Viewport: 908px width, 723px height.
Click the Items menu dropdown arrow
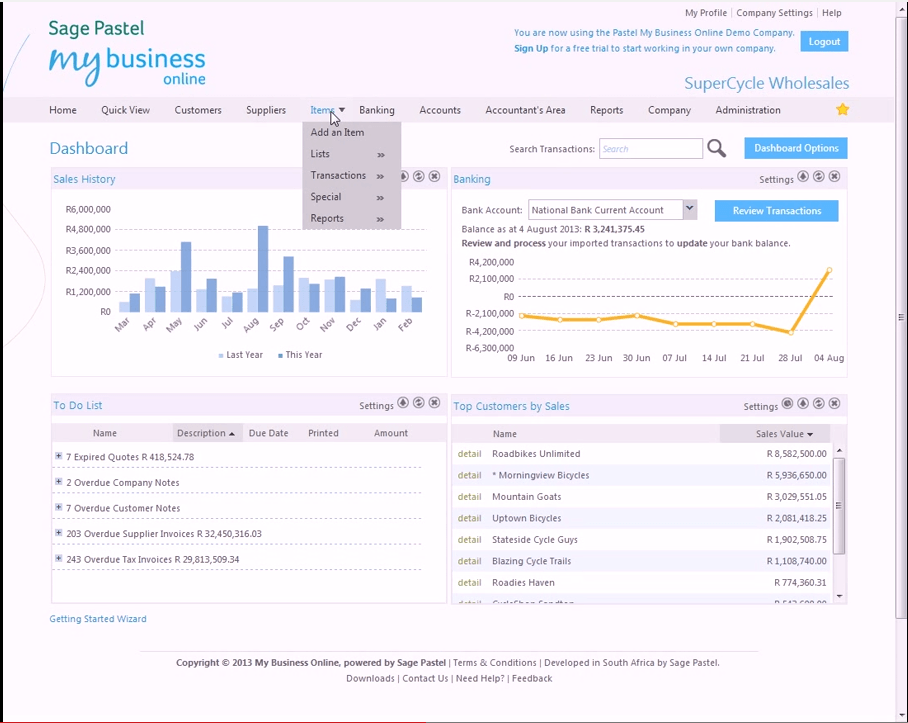(x=342, y=110)
